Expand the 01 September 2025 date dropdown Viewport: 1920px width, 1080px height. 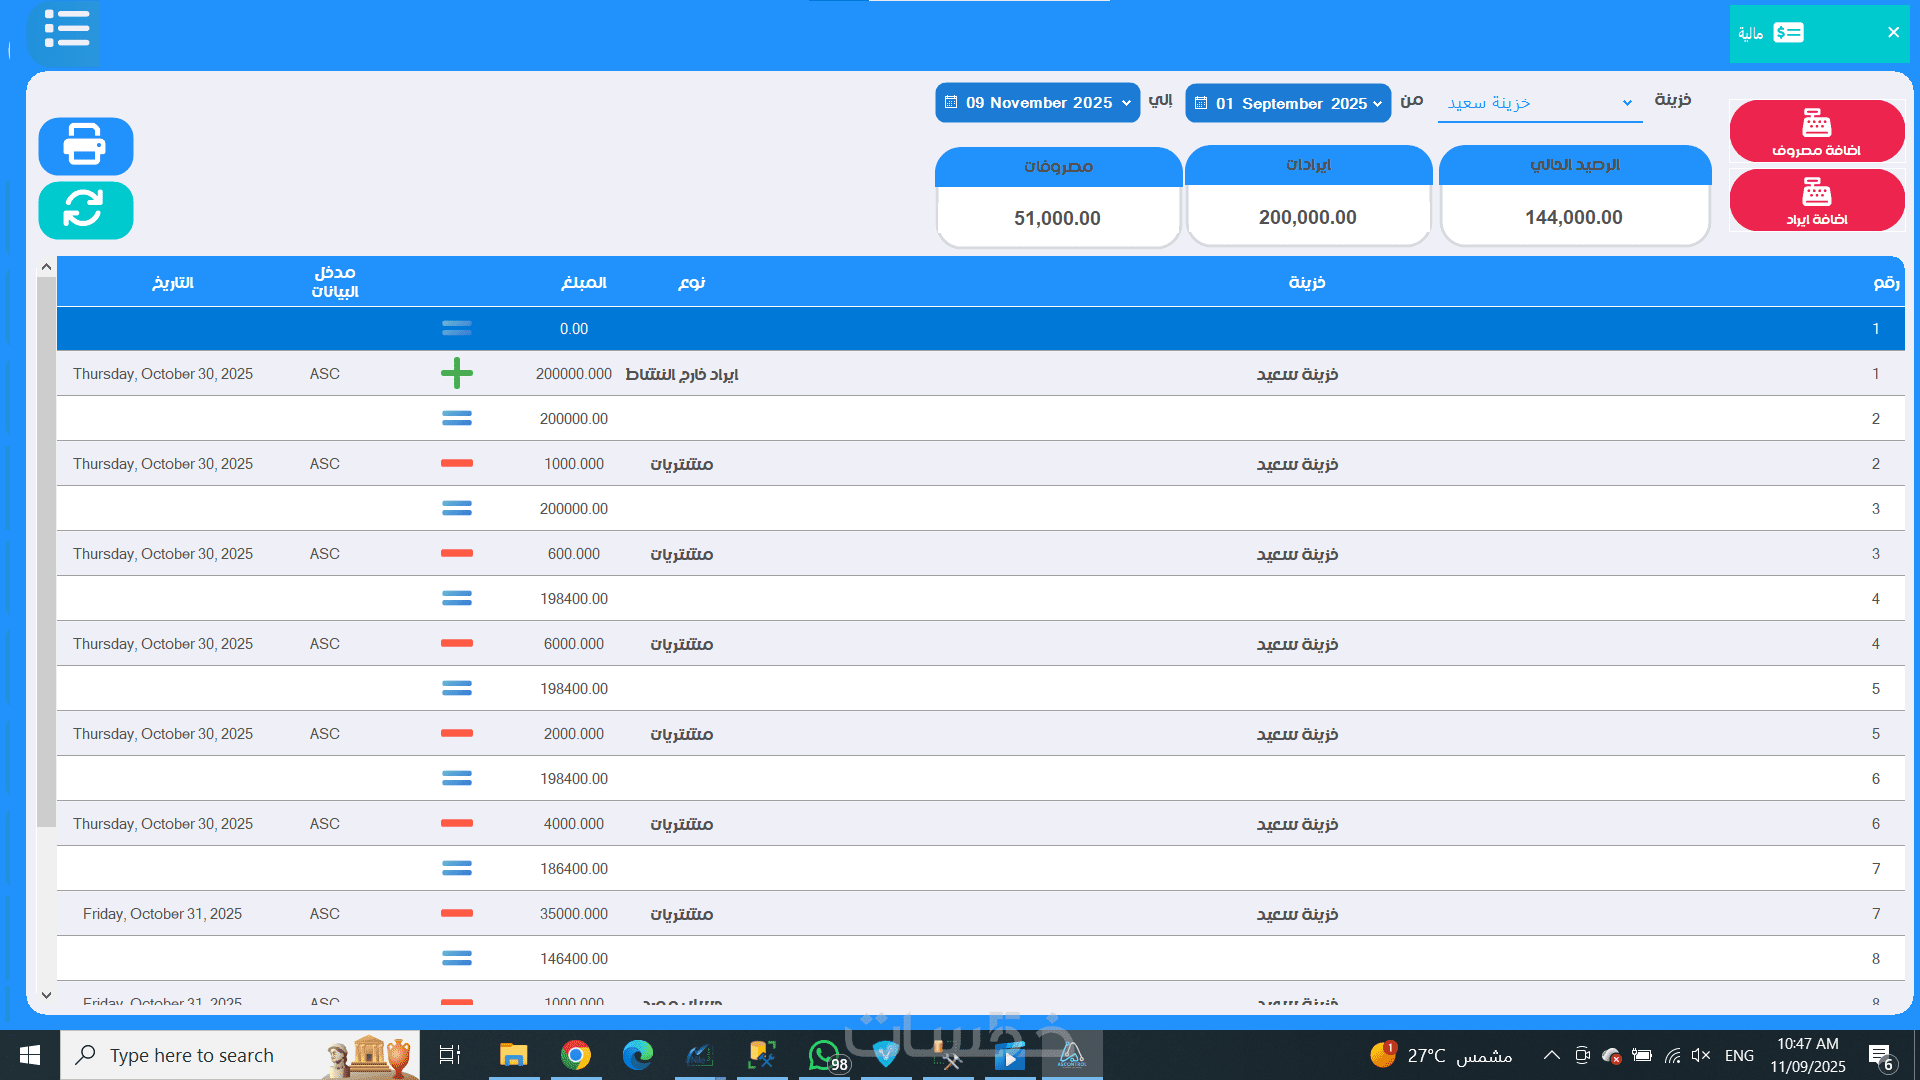pyautogui.click(x=1377, y=104)
